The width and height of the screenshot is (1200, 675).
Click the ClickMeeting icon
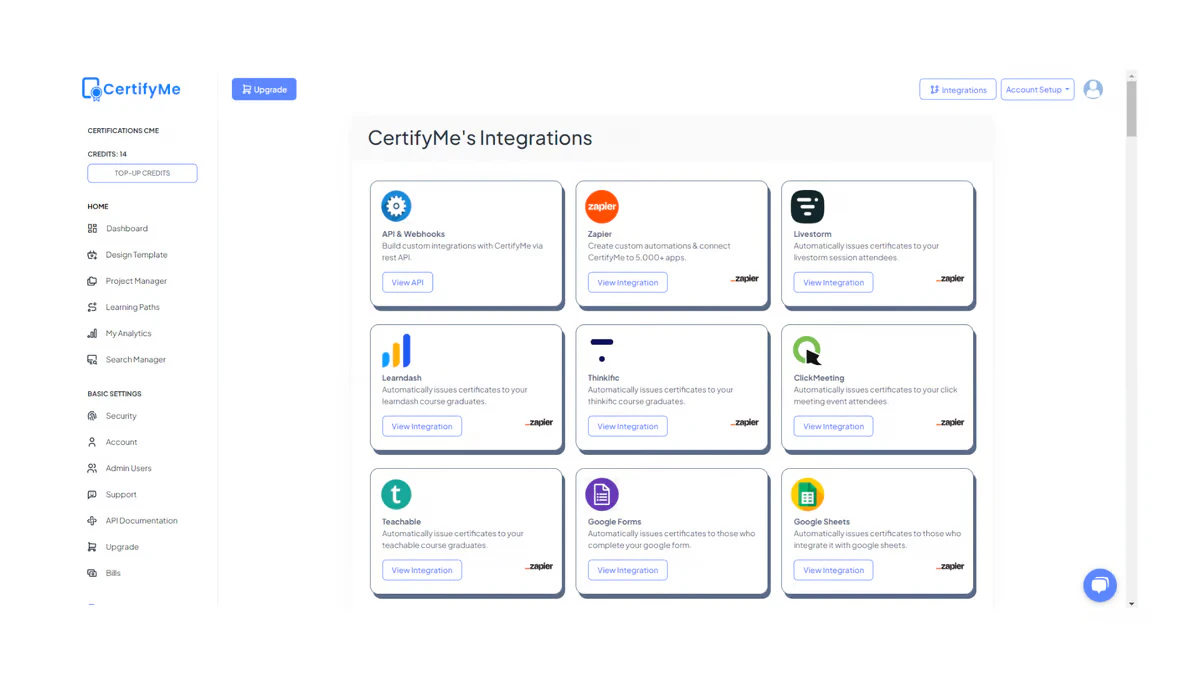[x=807, y=350]
